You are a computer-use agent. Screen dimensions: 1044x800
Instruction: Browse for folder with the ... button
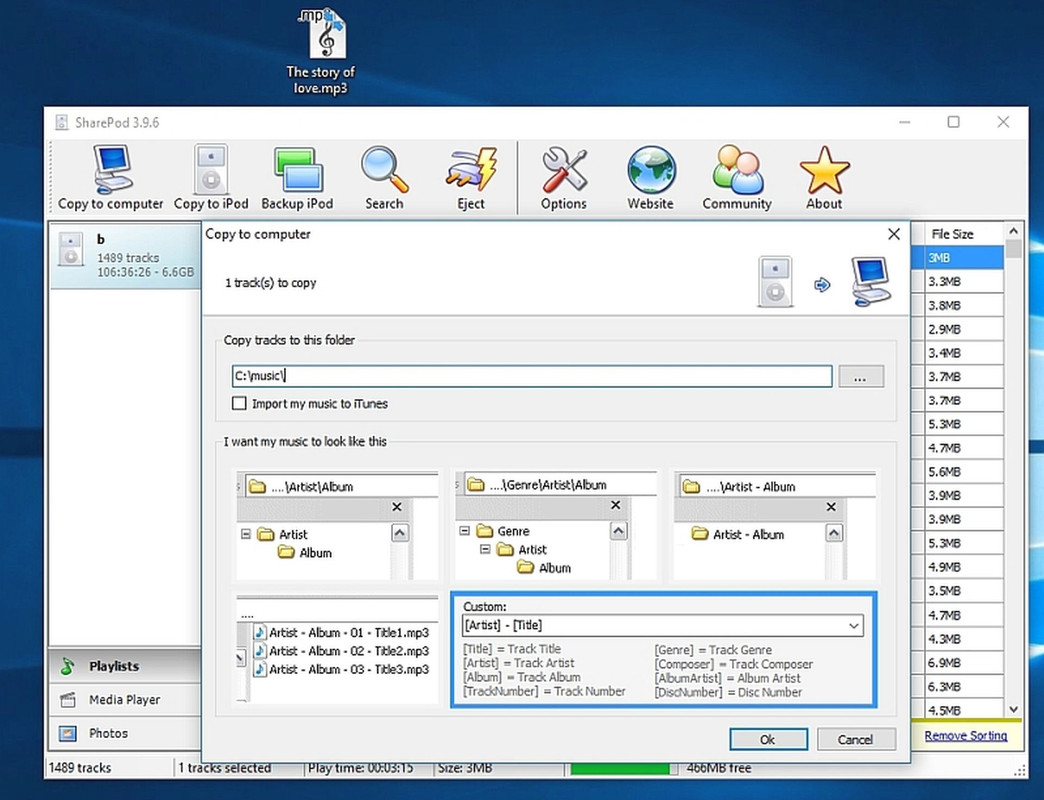[861, 376]
